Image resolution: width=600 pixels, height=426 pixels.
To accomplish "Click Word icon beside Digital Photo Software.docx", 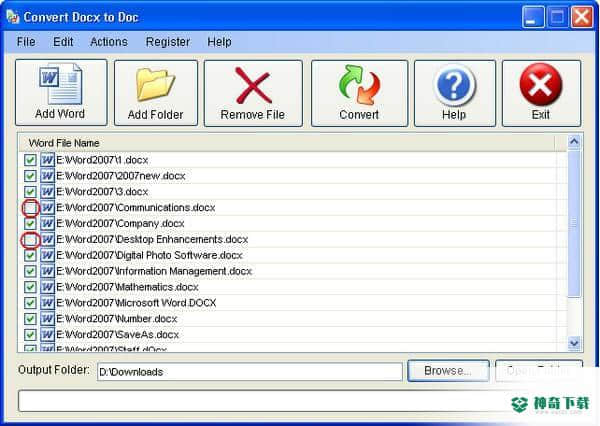I will coord(47,255).
